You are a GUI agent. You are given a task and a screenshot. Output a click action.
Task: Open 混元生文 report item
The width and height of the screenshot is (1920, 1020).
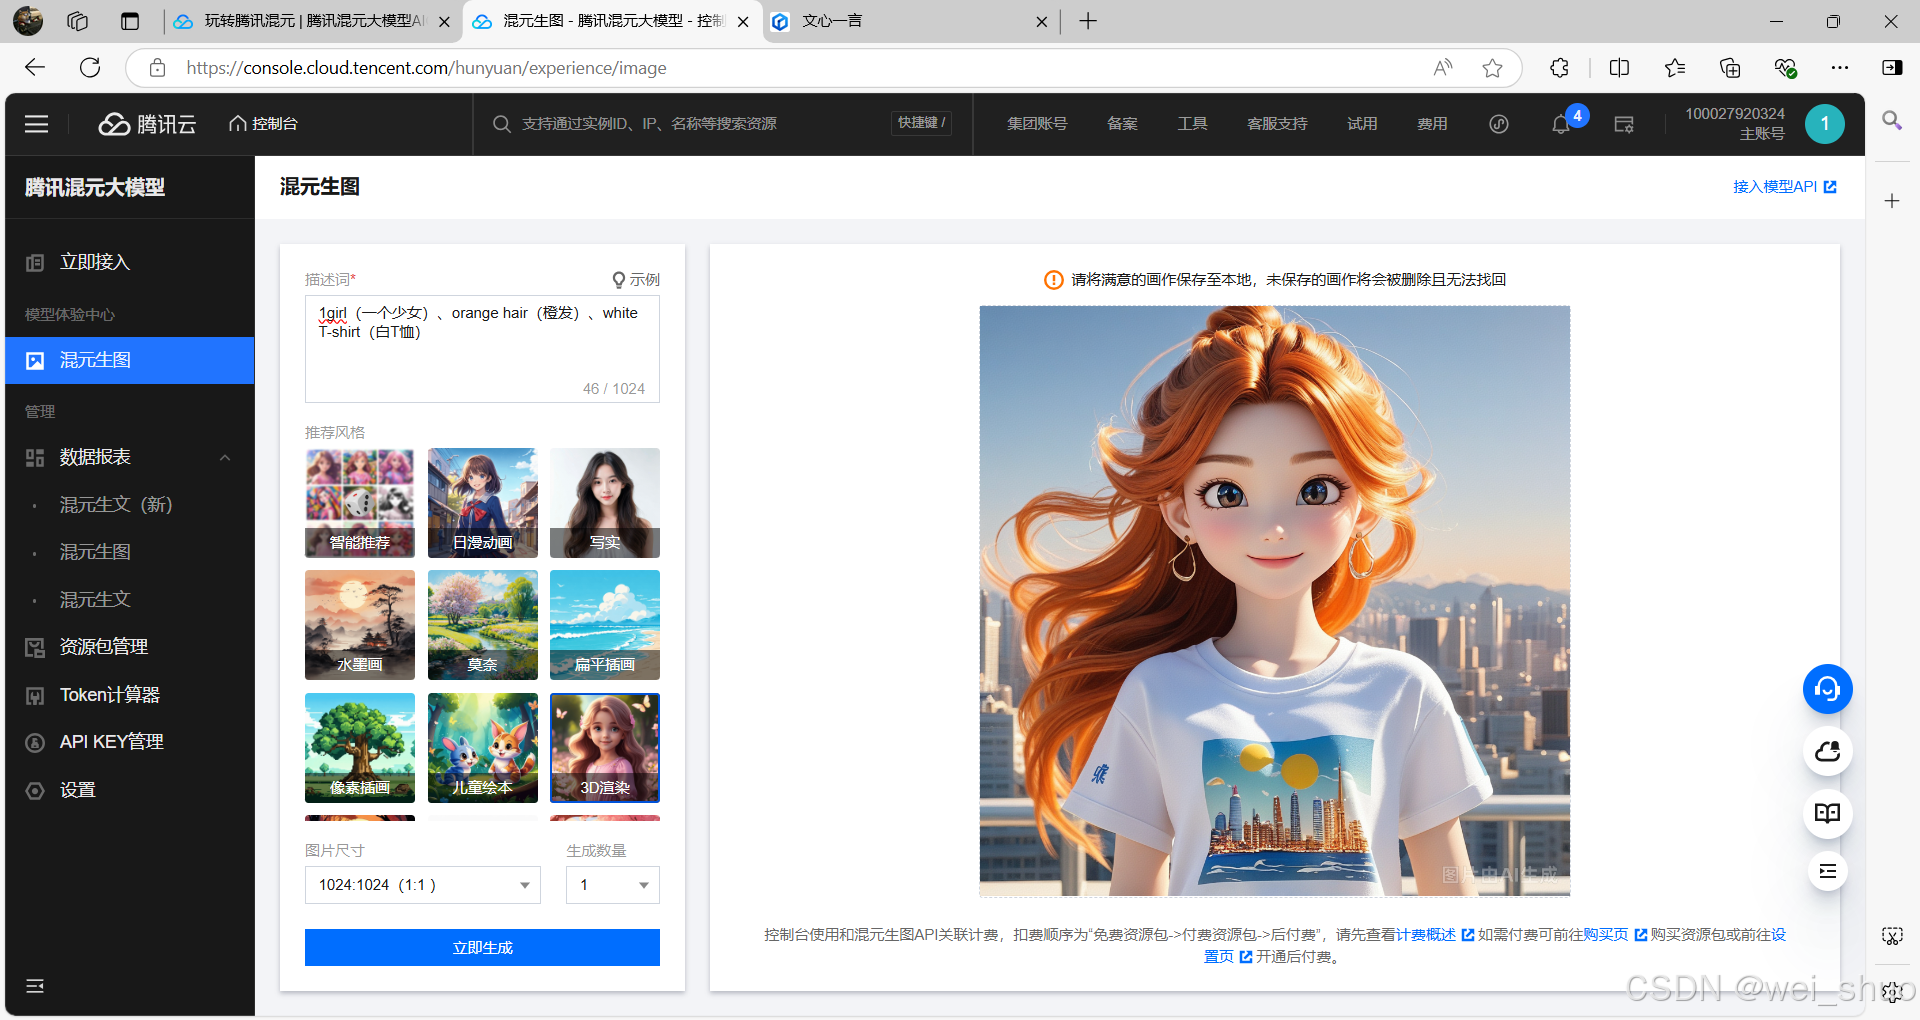(x=95, y=600)
